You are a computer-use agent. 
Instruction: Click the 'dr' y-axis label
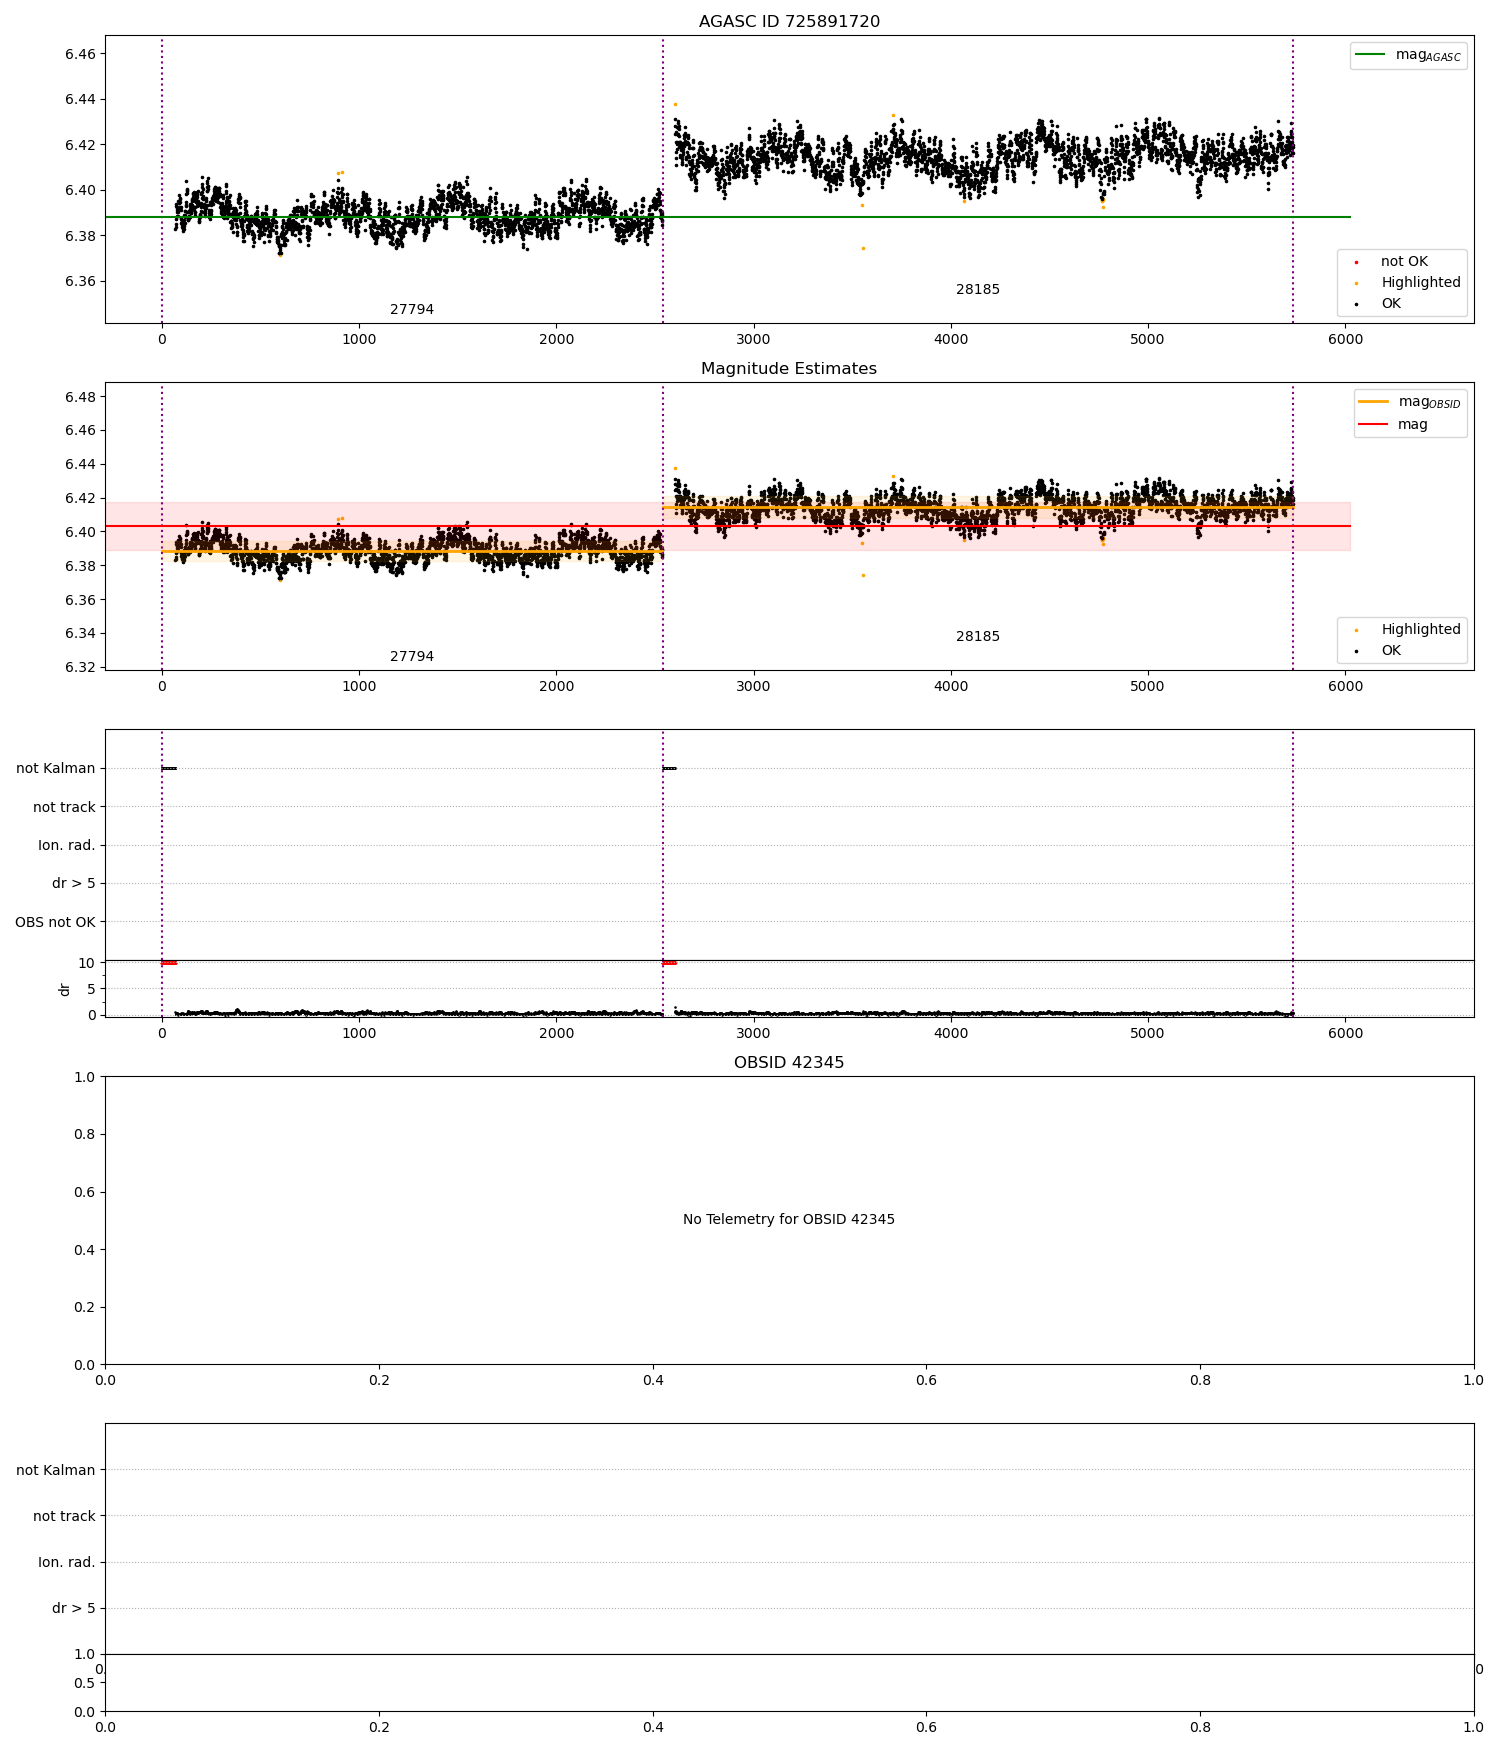pos(65,989)
